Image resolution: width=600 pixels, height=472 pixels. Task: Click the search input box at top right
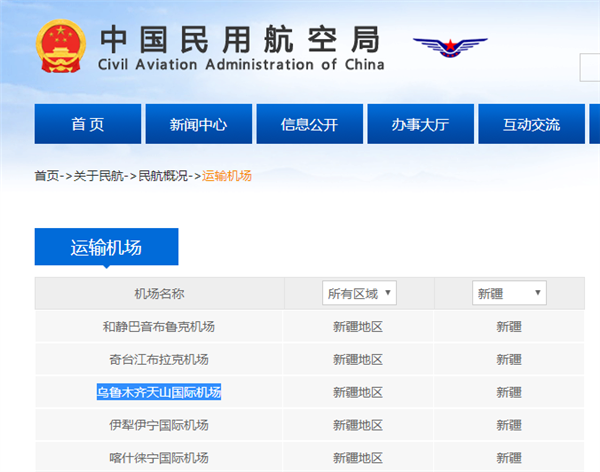(x=590, y=68)
